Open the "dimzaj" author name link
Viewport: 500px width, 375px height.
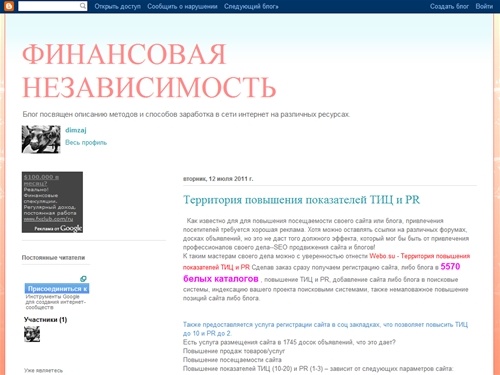coord(76,130)
